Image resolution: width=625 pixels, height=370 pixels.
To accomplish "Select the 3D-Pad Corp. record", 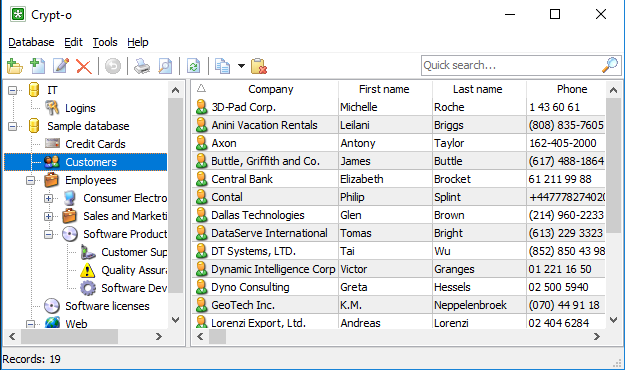I will coord(399,107).
